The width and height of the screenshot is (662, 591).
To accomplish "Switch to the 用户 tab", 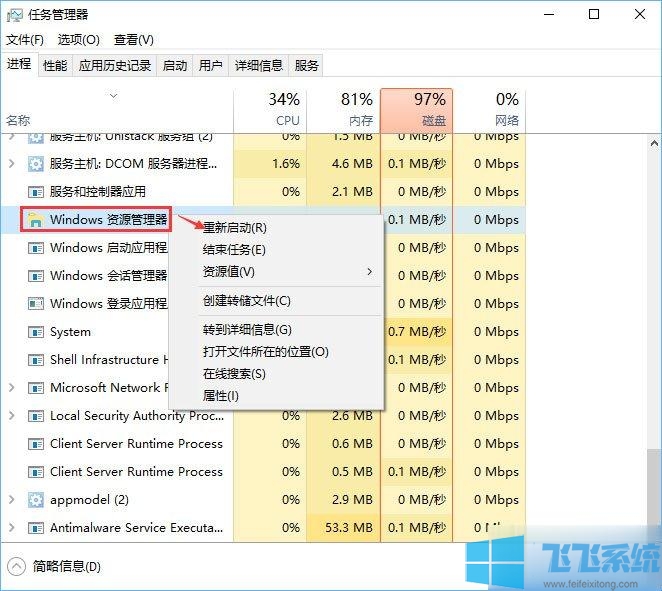I will [210, 65].
